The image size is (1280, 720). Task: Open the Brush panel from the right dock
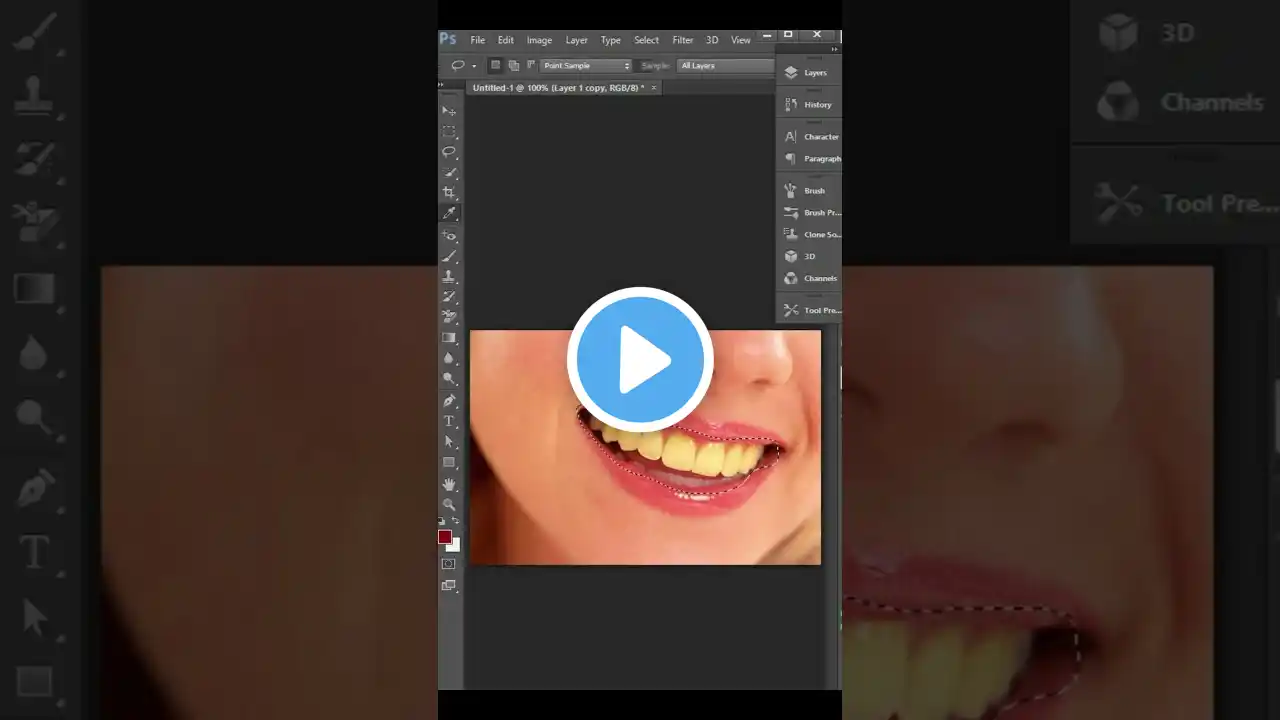(x=810, y=190)
